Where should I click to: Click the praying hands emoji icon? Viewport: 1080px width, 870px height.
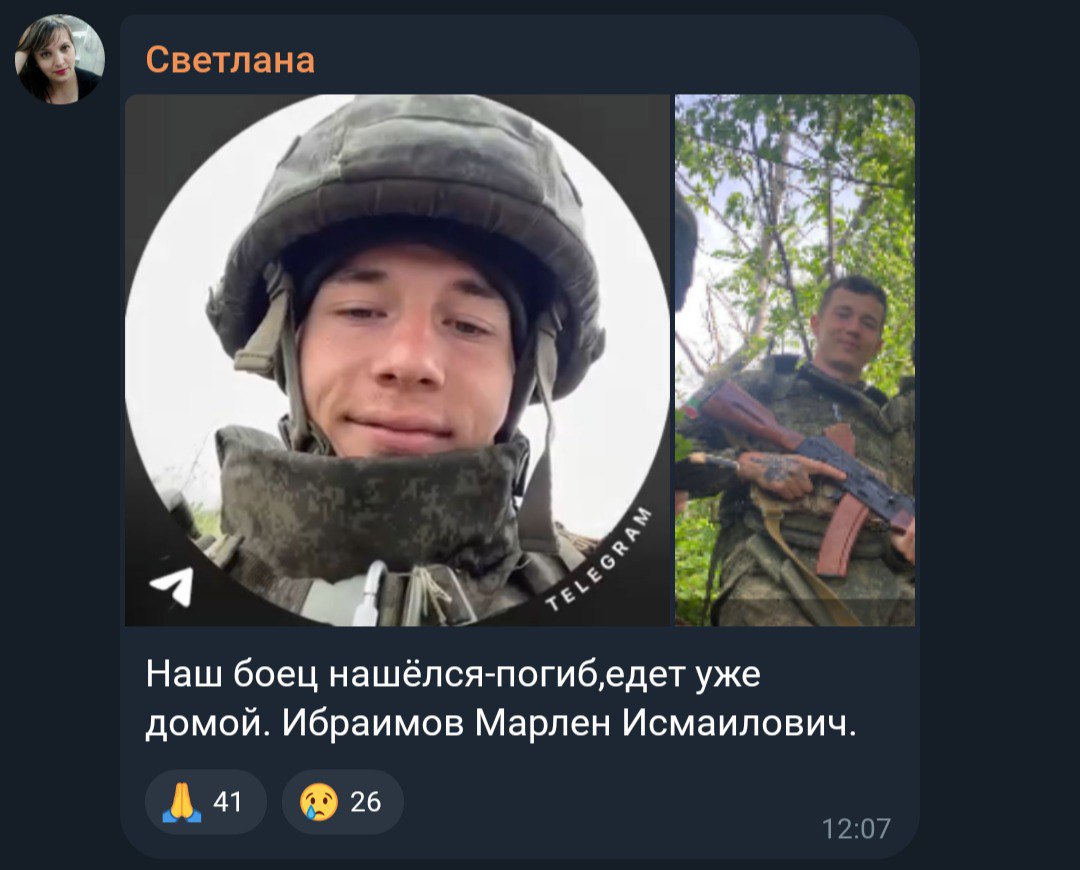coord(182,802)
